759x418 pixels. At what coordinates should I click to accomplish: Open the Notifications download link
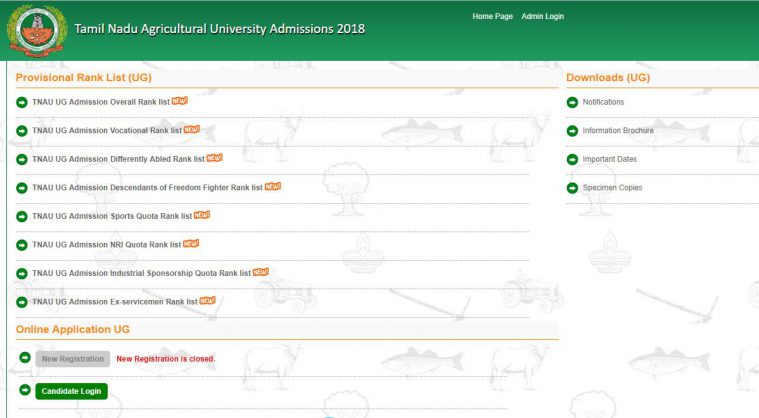coord(603,102)
